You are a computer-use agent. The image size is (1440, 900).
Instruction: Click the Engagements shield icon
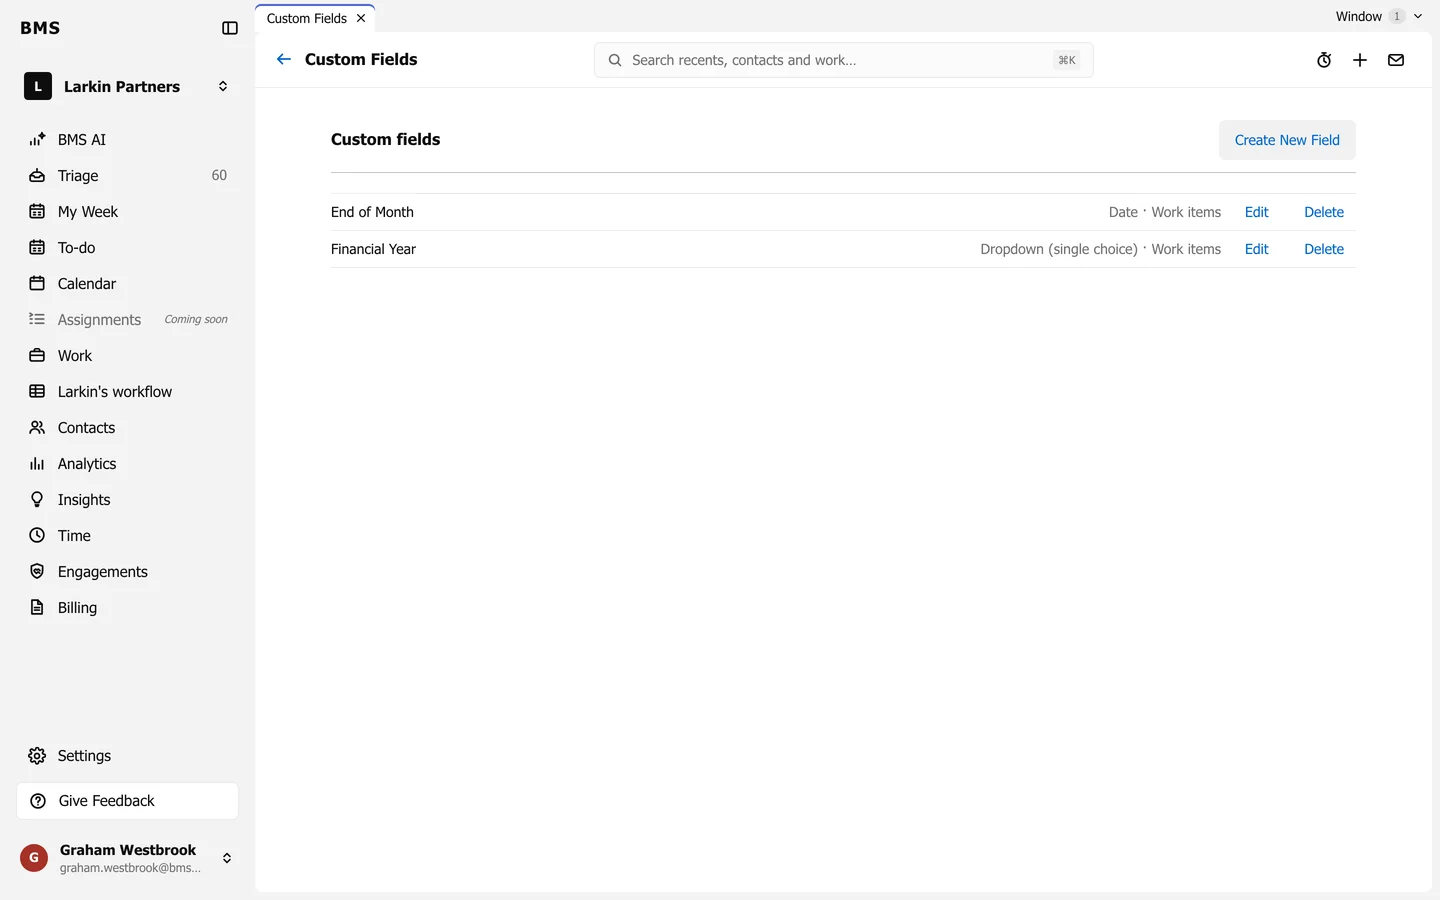point(37,572)
